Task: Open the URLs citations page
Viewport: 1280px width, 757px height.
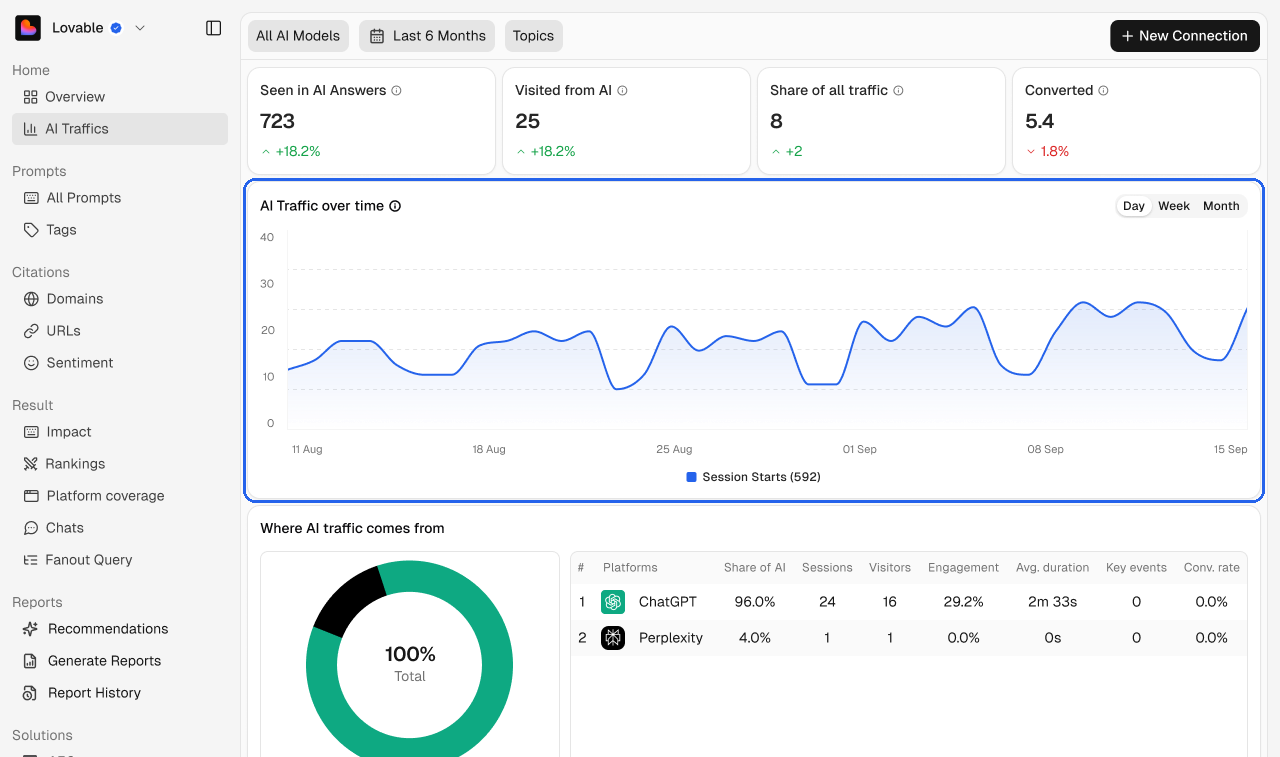Action: (x=120, y=331)
